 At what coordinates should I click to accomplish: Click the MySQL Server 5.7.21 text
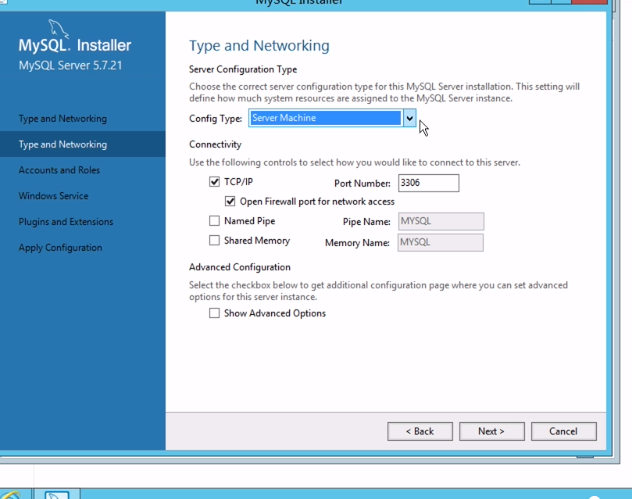pos(71,65)
